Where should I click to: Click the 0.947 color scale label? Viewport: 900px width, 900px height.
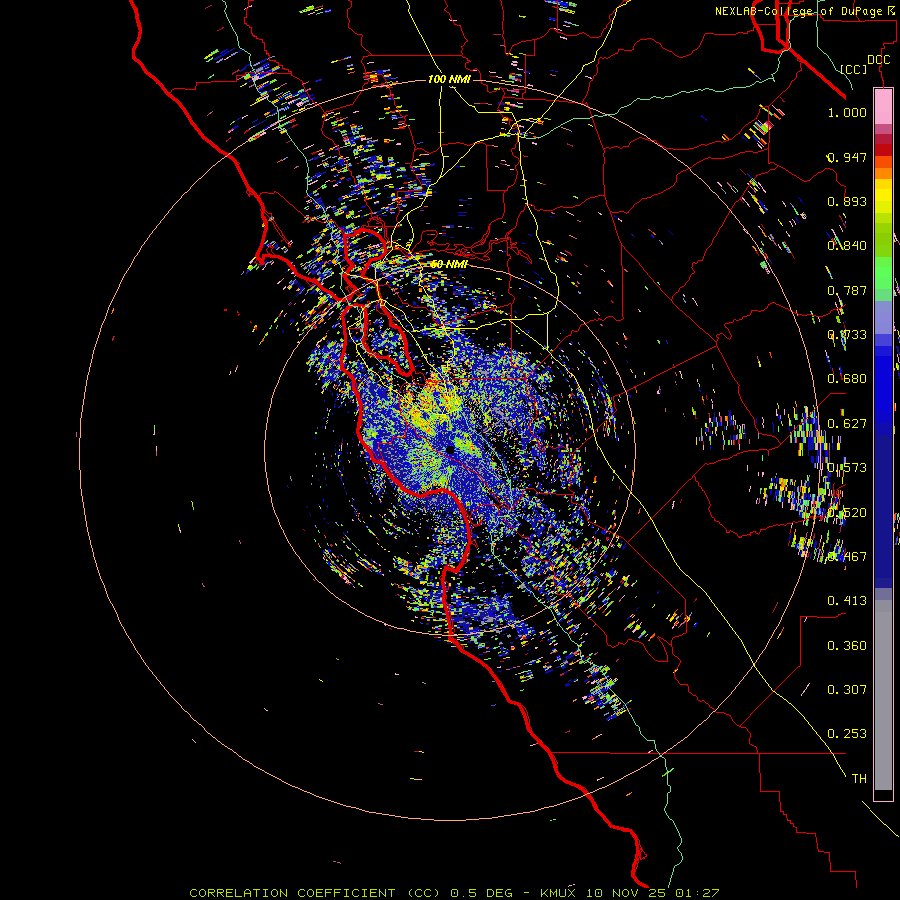coord(847,157)
